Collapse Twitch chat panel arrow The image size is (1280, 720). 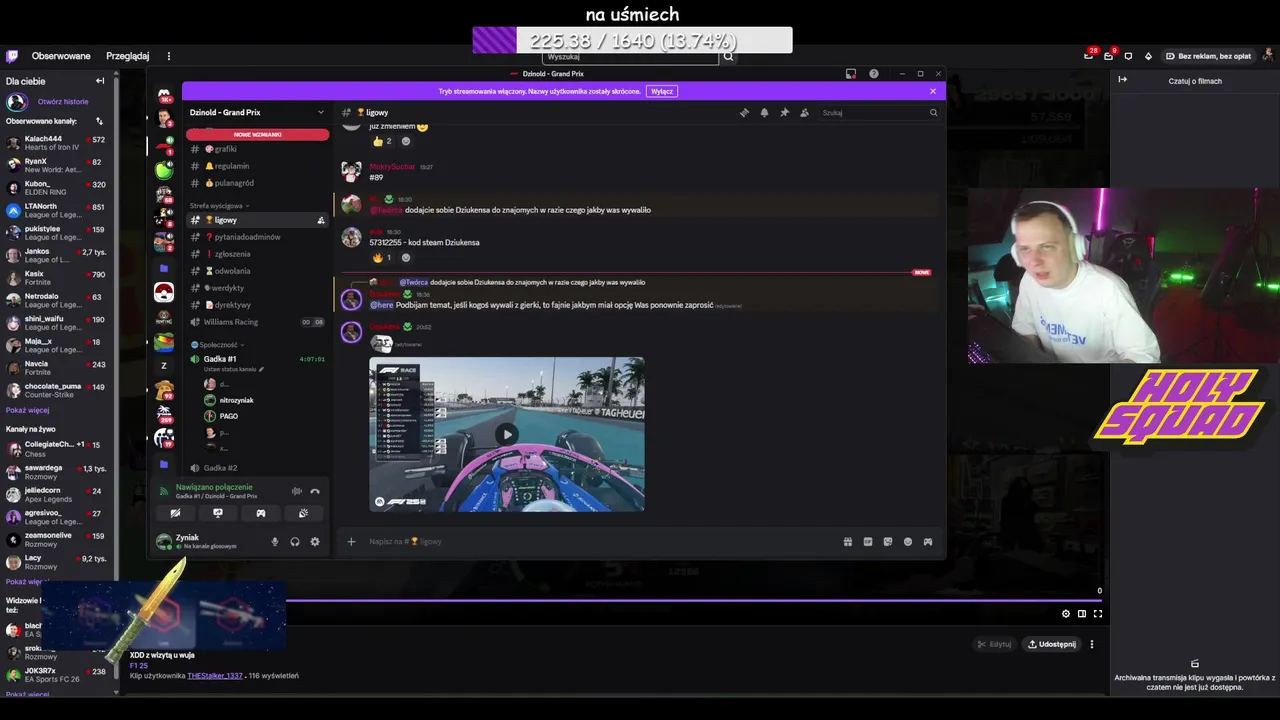point(1123,80)
